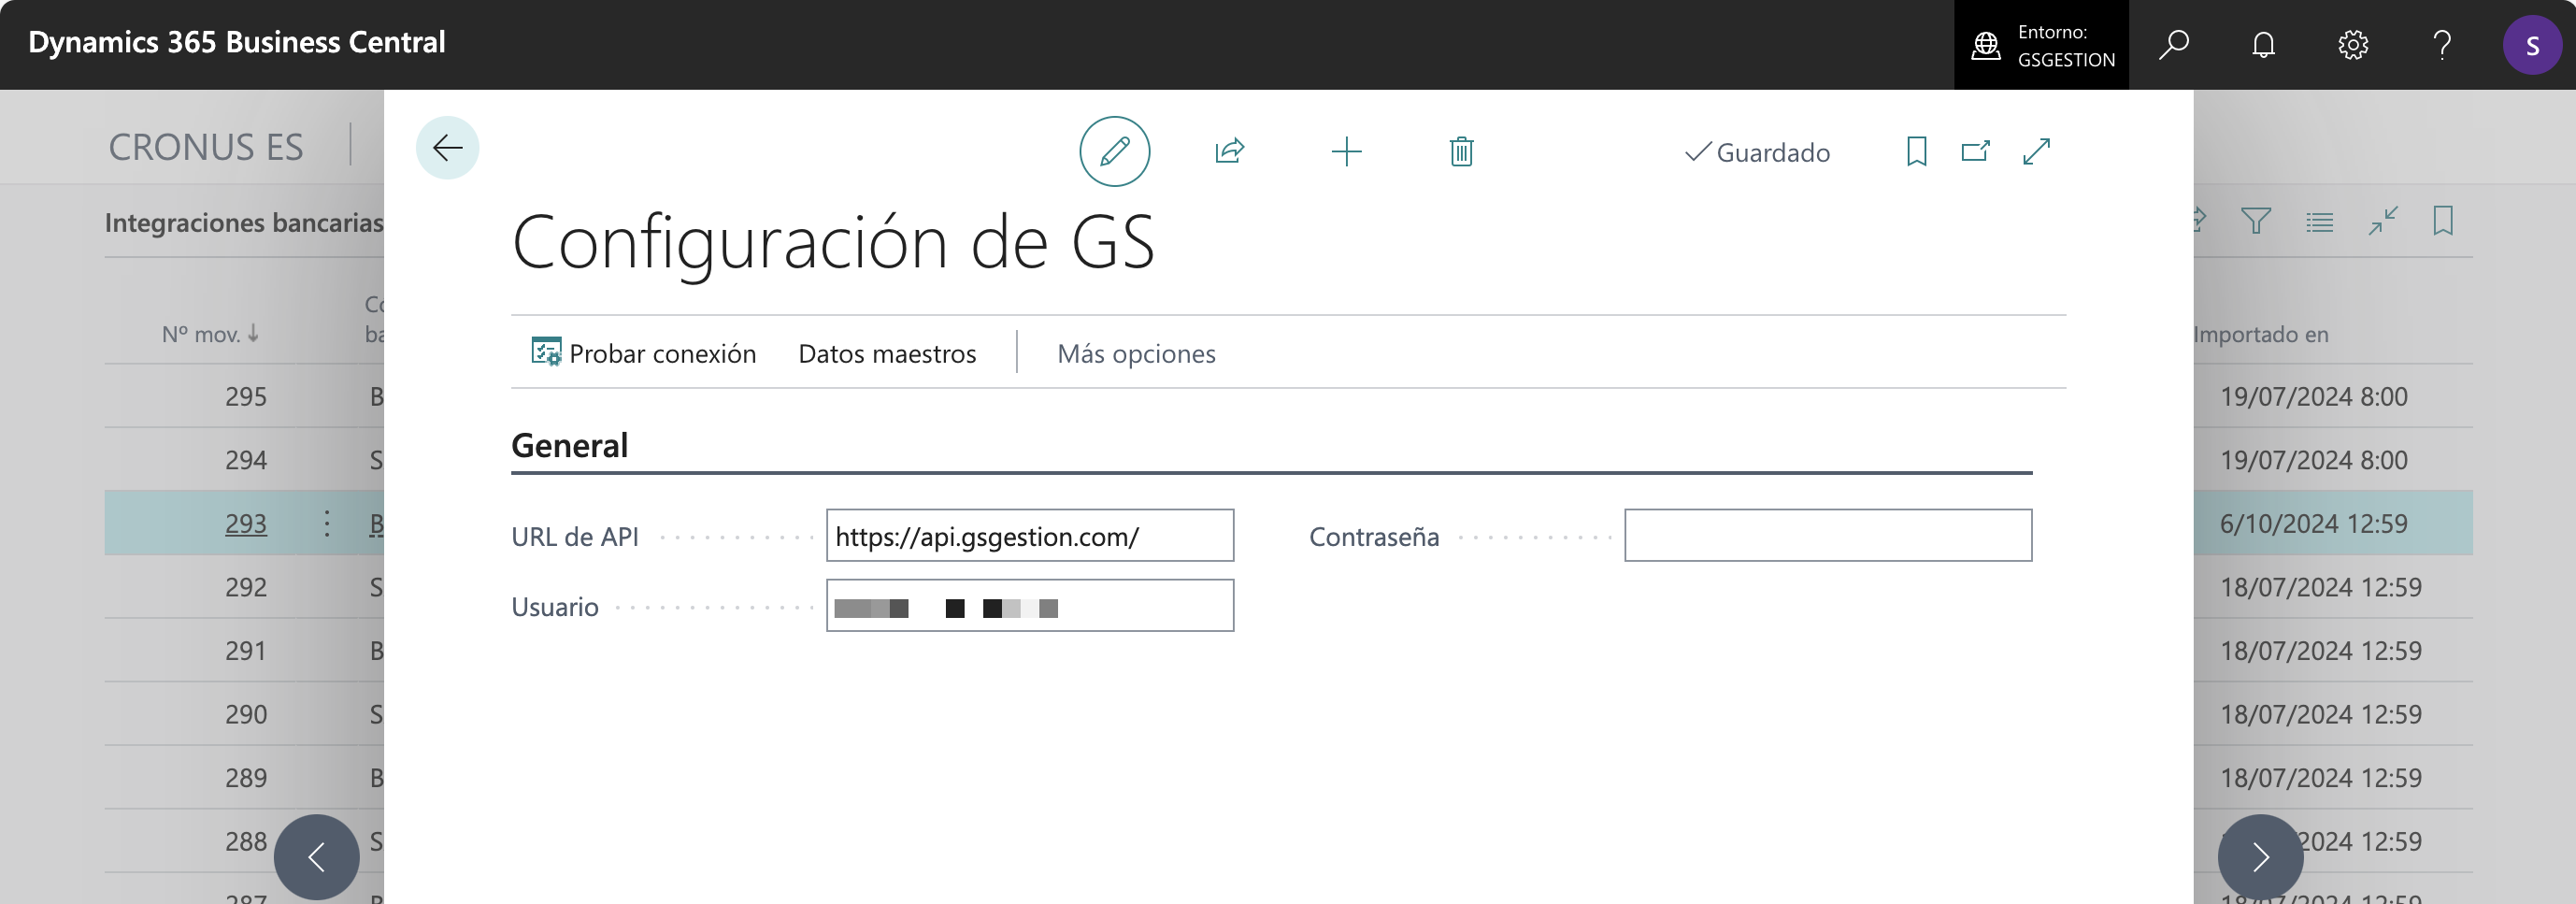2576x904 pixels.
Task: Click bookmark icon in Configuración card
Action: (1916, 152)
